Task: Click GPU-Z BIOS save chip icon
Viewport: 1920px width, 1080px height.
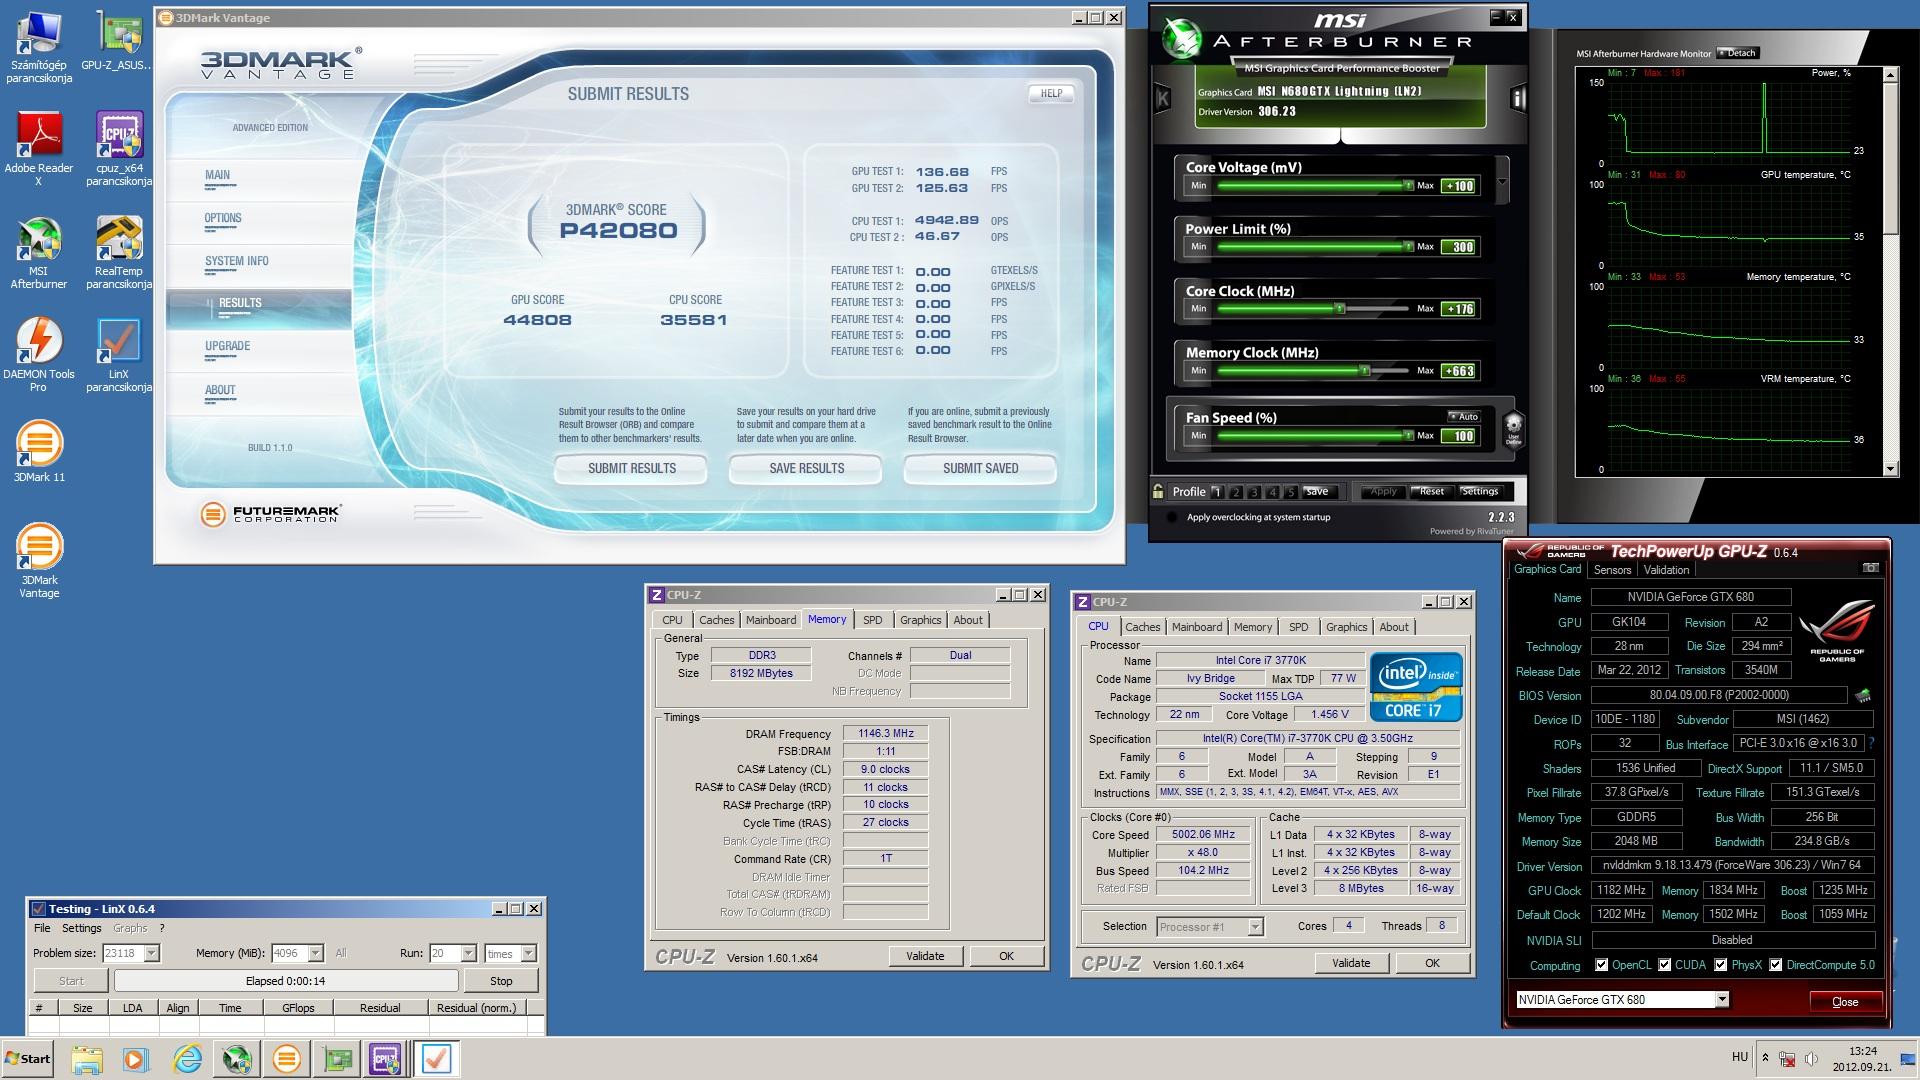Action: [x=1862, y=695]
